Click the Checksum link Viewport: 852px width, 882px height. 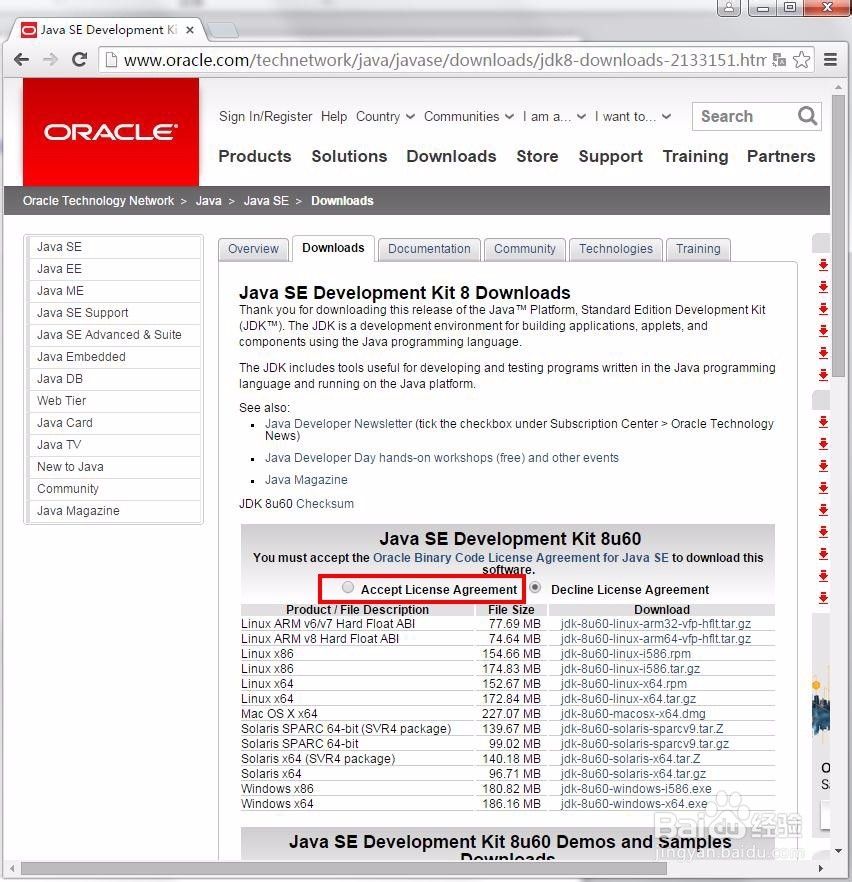325,503
